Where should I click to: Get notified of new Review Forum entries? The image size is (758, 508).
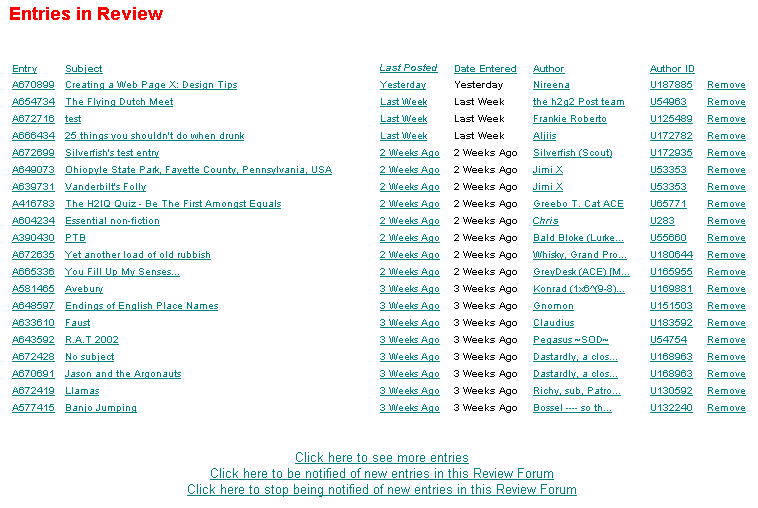tap(382, 473)
